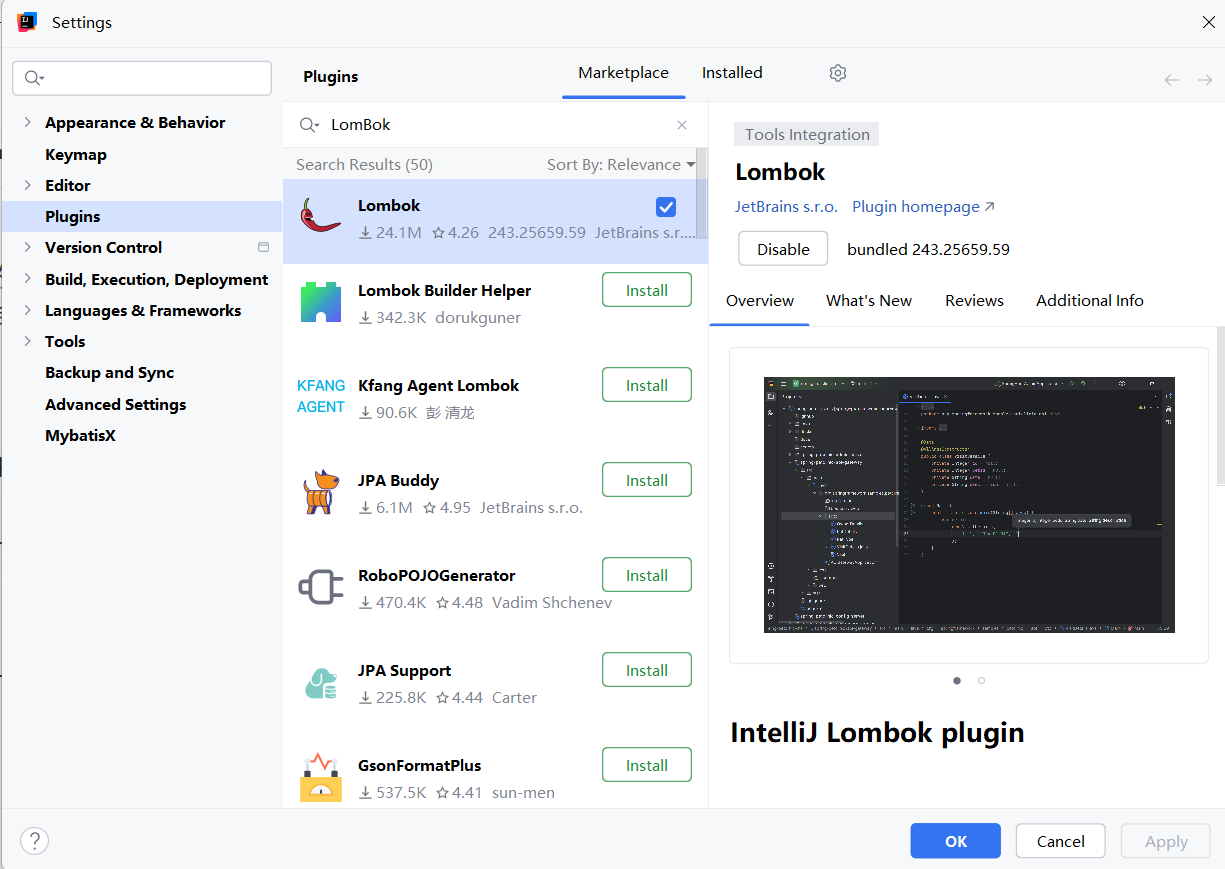Screen dimensions: 1225x869
Task: Show the first screenshot via pagination dot
Action: coord(957,680)
